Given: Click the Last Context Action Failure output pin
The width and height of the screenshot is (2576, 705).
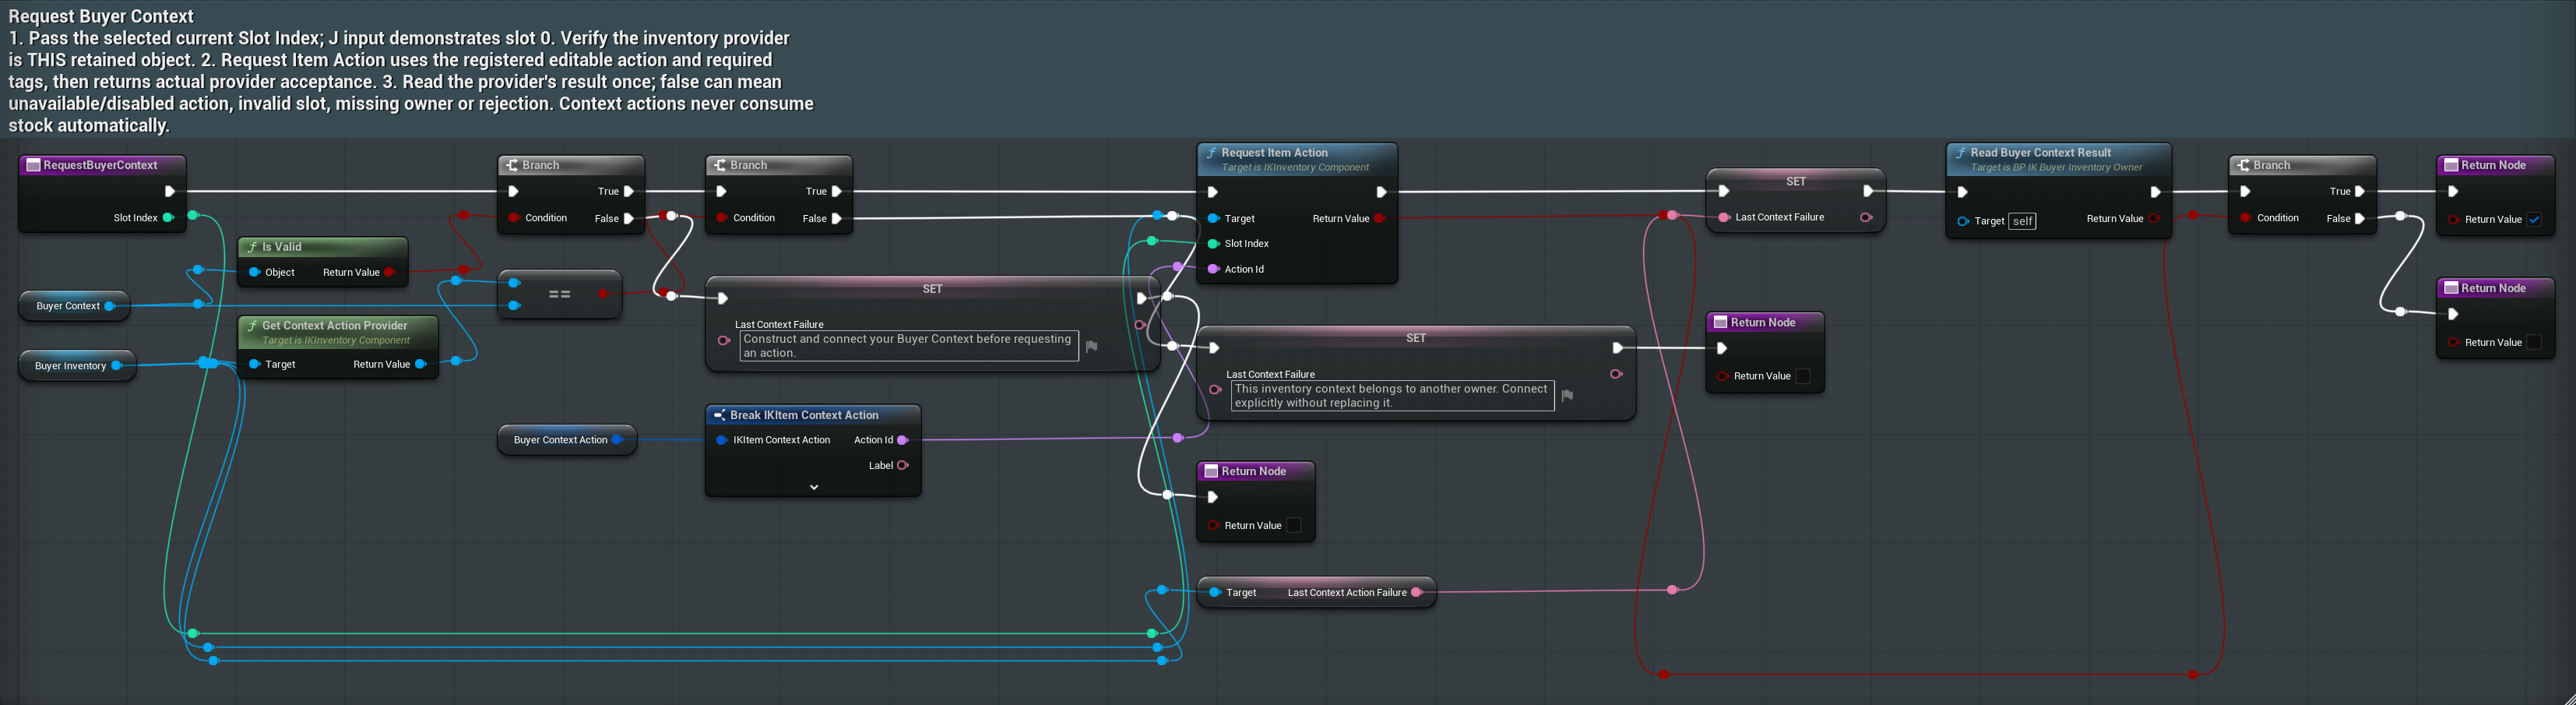Looking at the screenshot, I should pos(1416,592).
